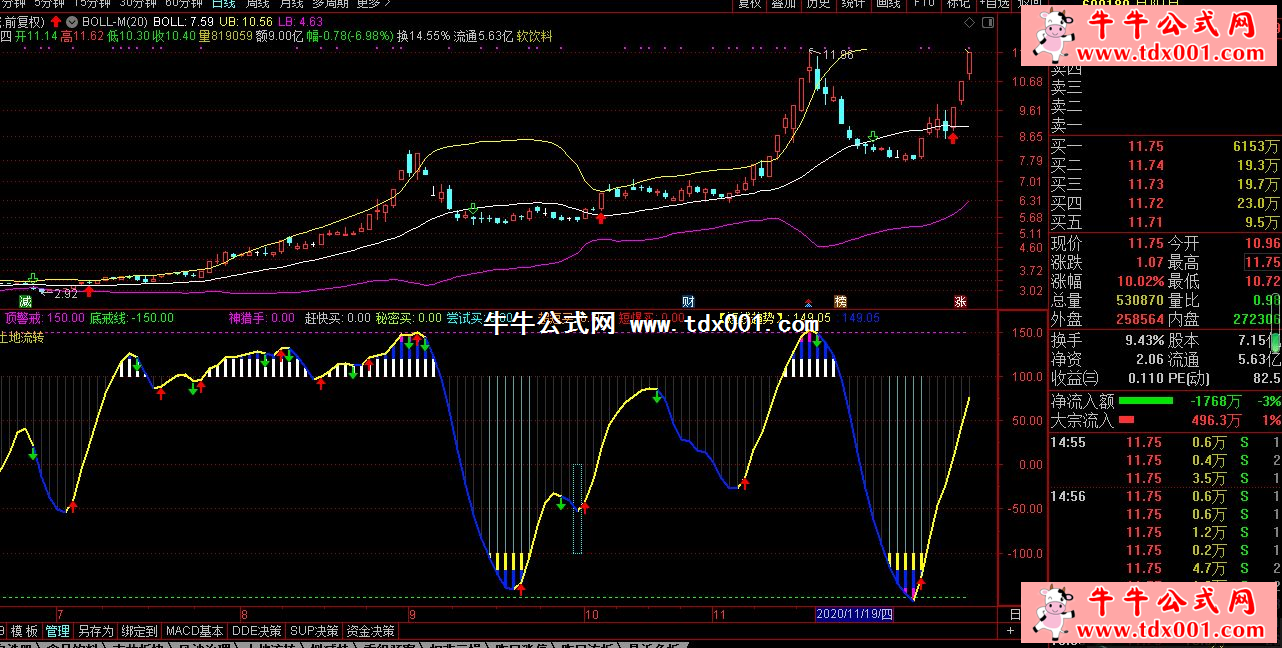Click the 大宗流入 red bar
Screen dimensions: 1282x648
1127,421
